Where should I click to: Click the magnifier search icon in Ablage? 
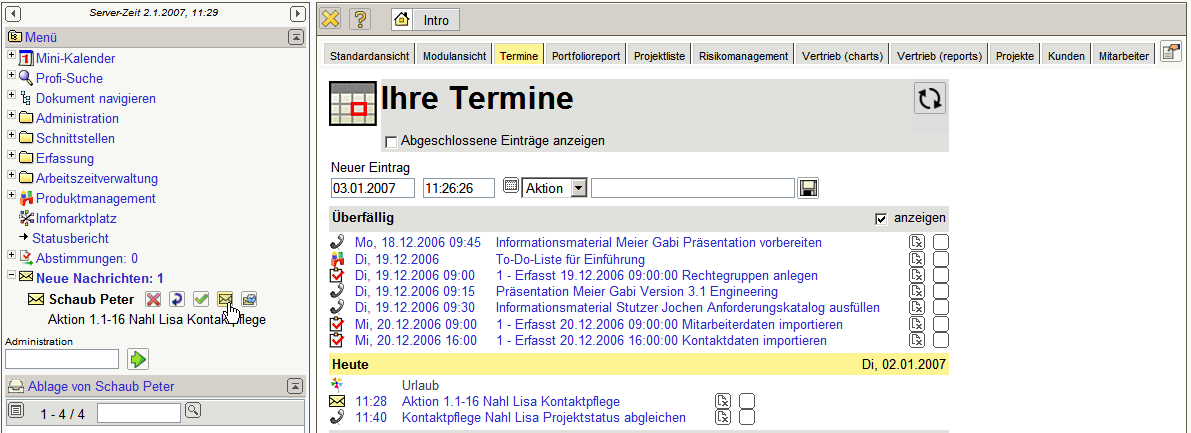click(193, 410)
